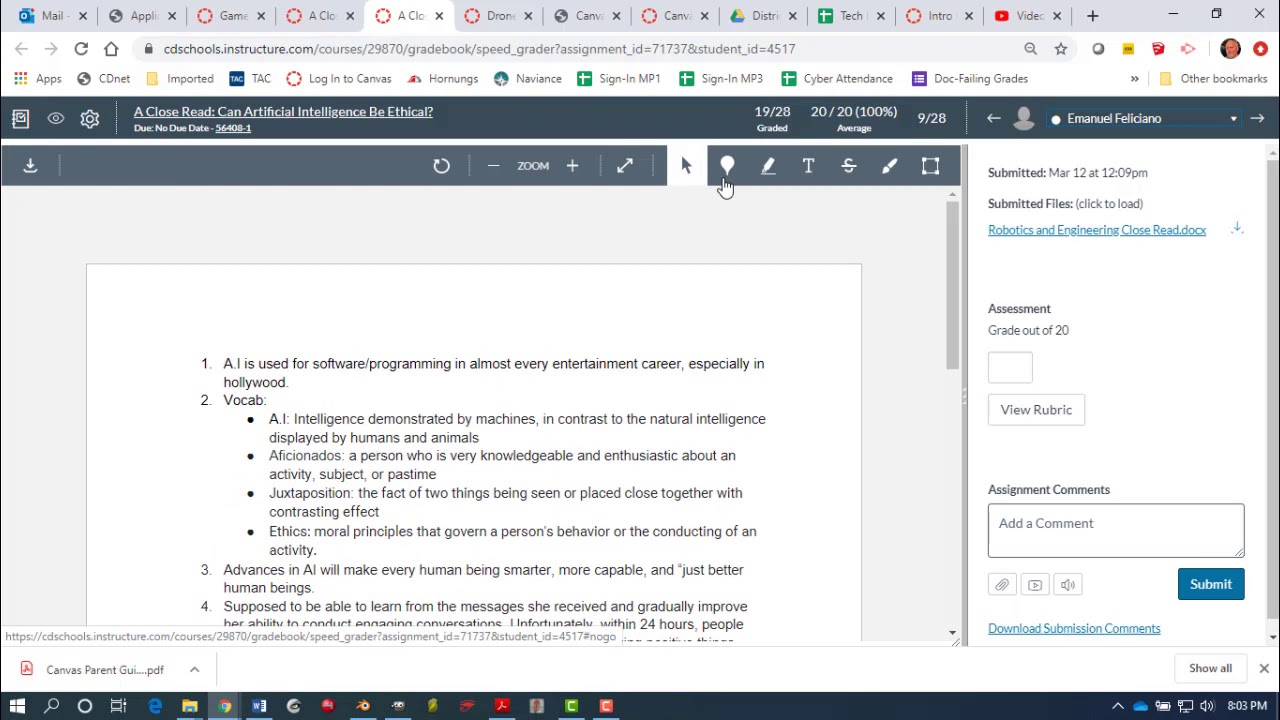Open the browser zoom indicator in address bar
Viewport: 1280px width, 720px height.
(1031, 49)
